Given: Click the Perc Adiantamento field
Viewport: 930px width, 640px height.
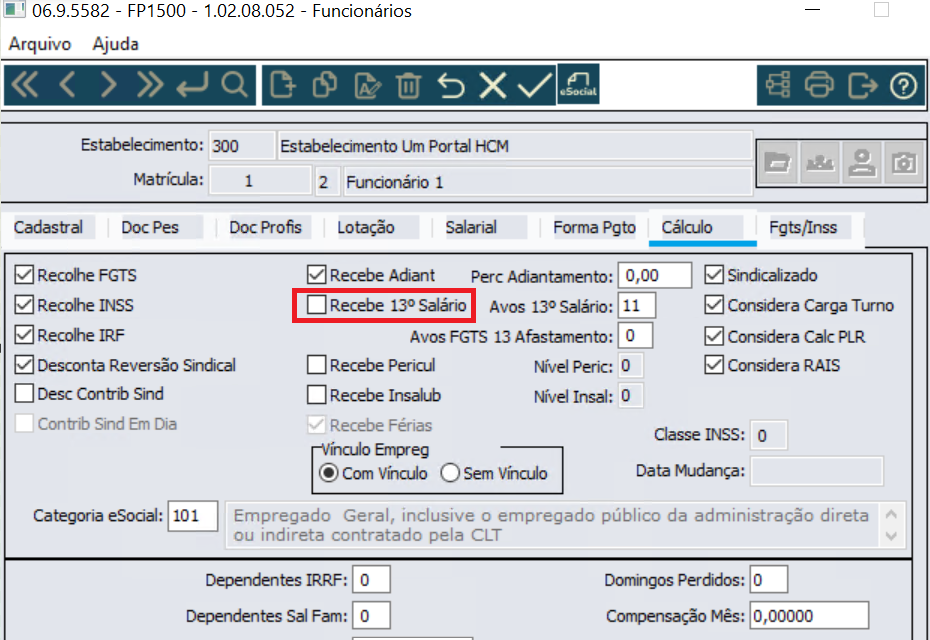Looking at the screenshot, I should tap(655, 275).
